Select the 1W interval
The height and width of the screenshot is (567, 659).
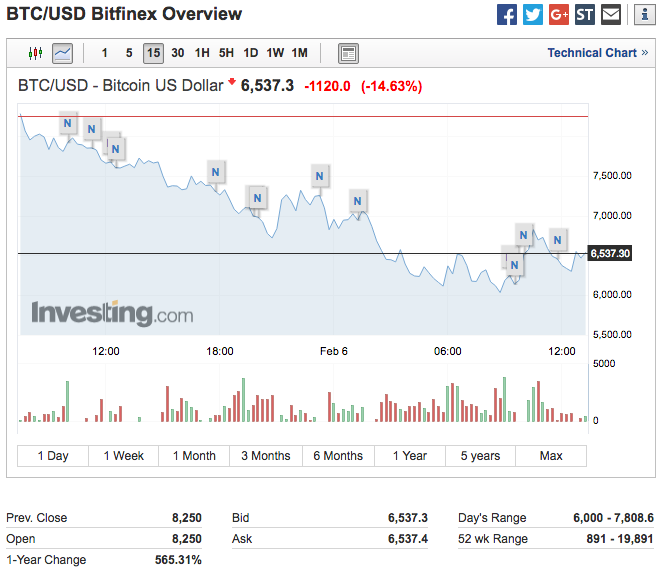pyautogui.click(x=275, y=53)
